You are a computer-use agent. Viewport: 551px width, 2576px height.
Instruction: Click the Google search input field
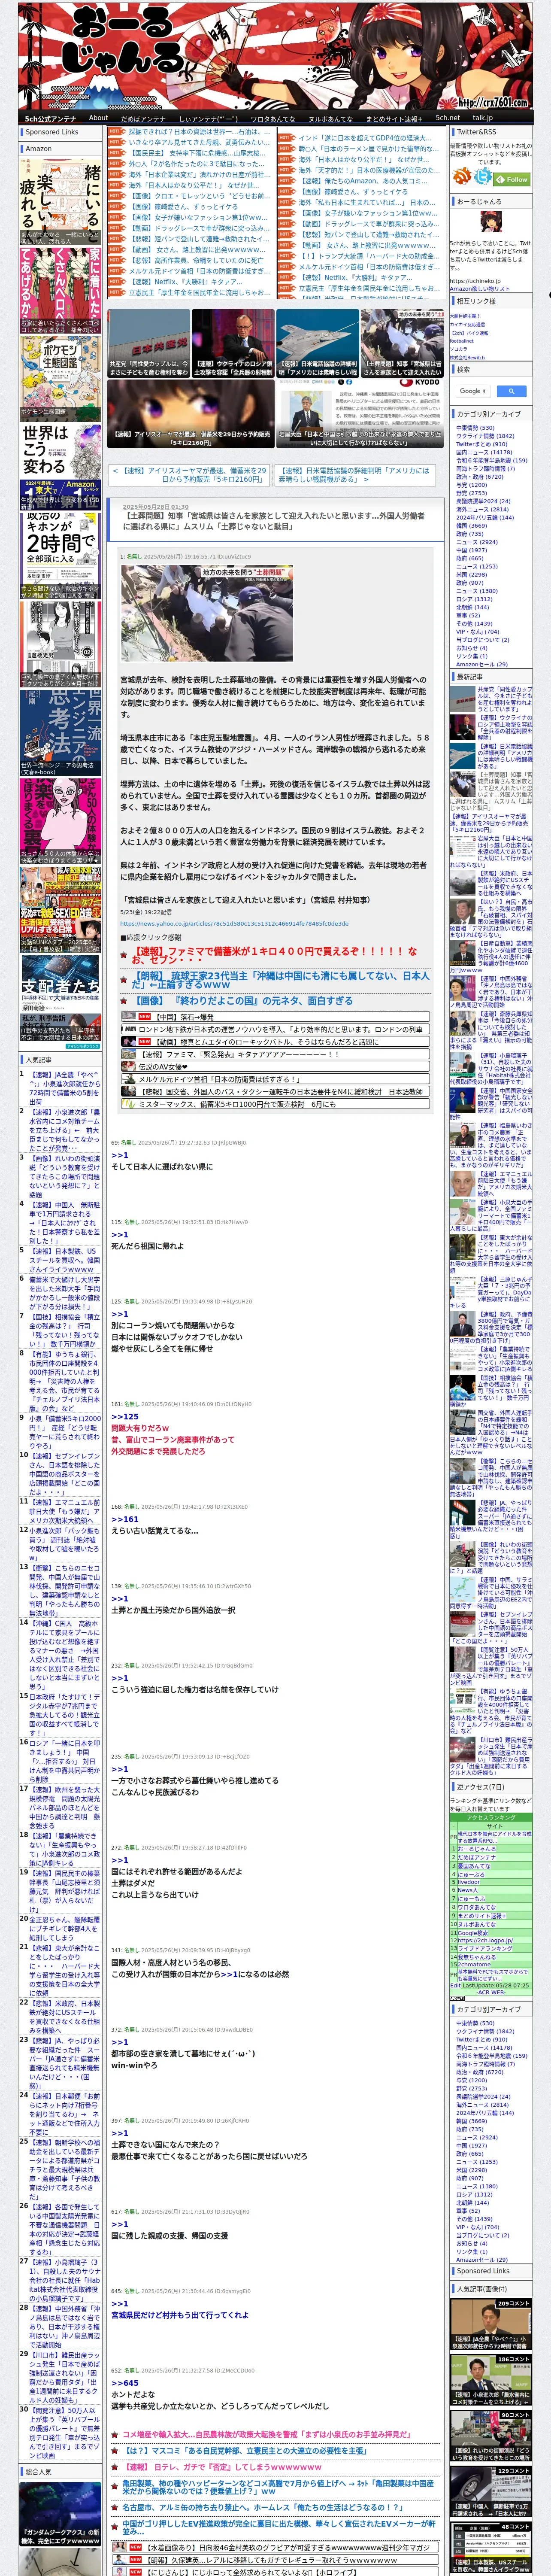coord(473,391)
